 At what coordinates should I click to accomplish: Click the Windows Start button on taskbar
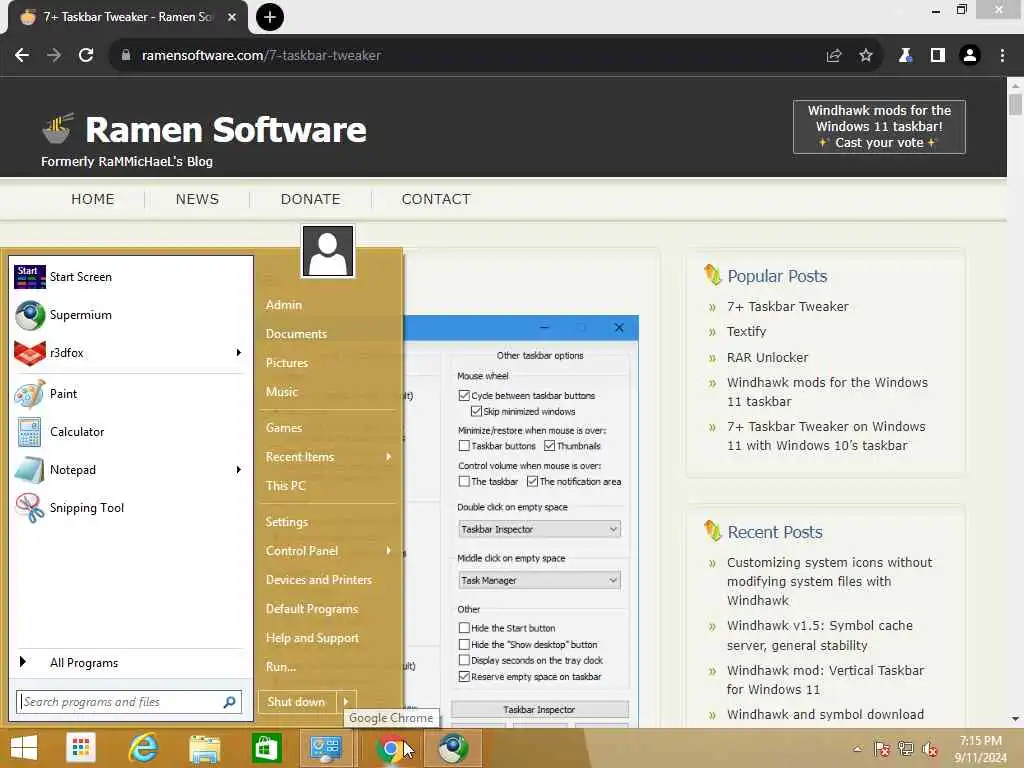coord(24,748)
